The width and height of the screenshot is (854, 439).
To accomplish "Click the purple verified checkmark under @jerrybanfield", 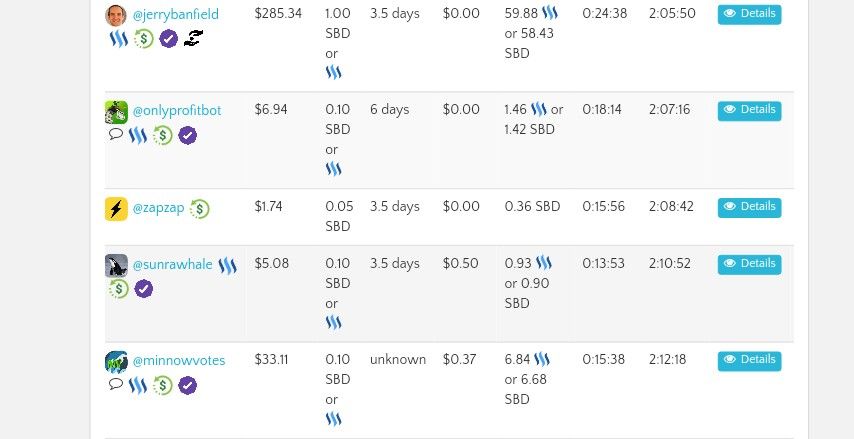I will click(x=168, y=39).
